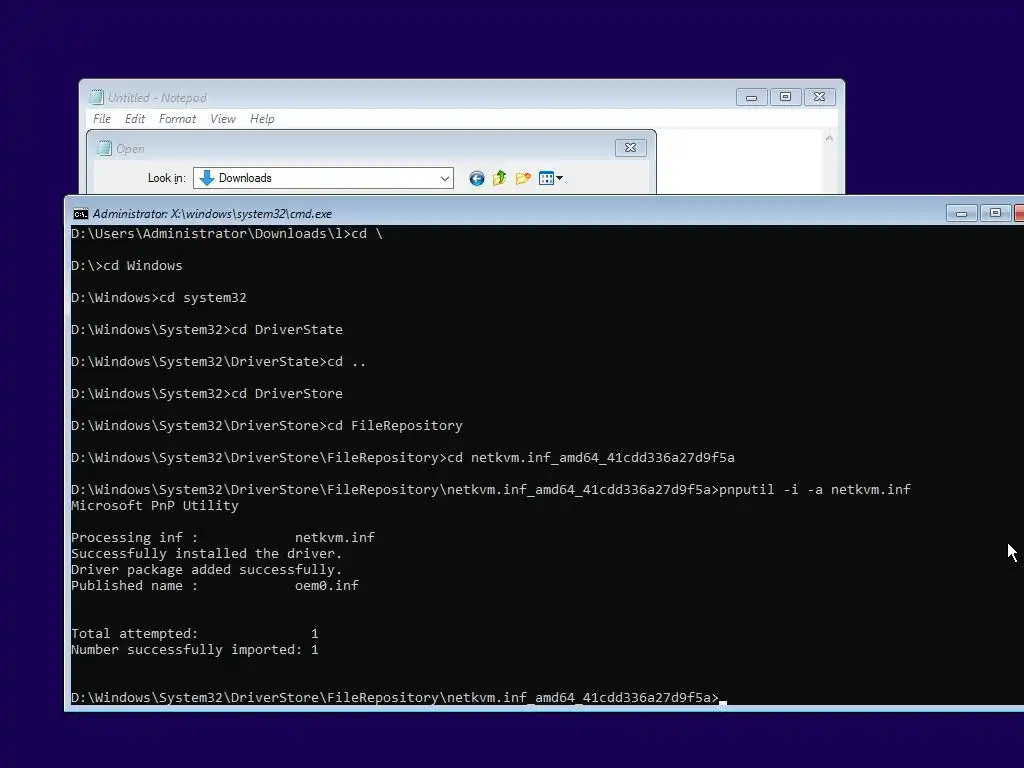Minimize the Notepad window
The width and height of the screenshot is (1024, 768).
coord(751,97)
